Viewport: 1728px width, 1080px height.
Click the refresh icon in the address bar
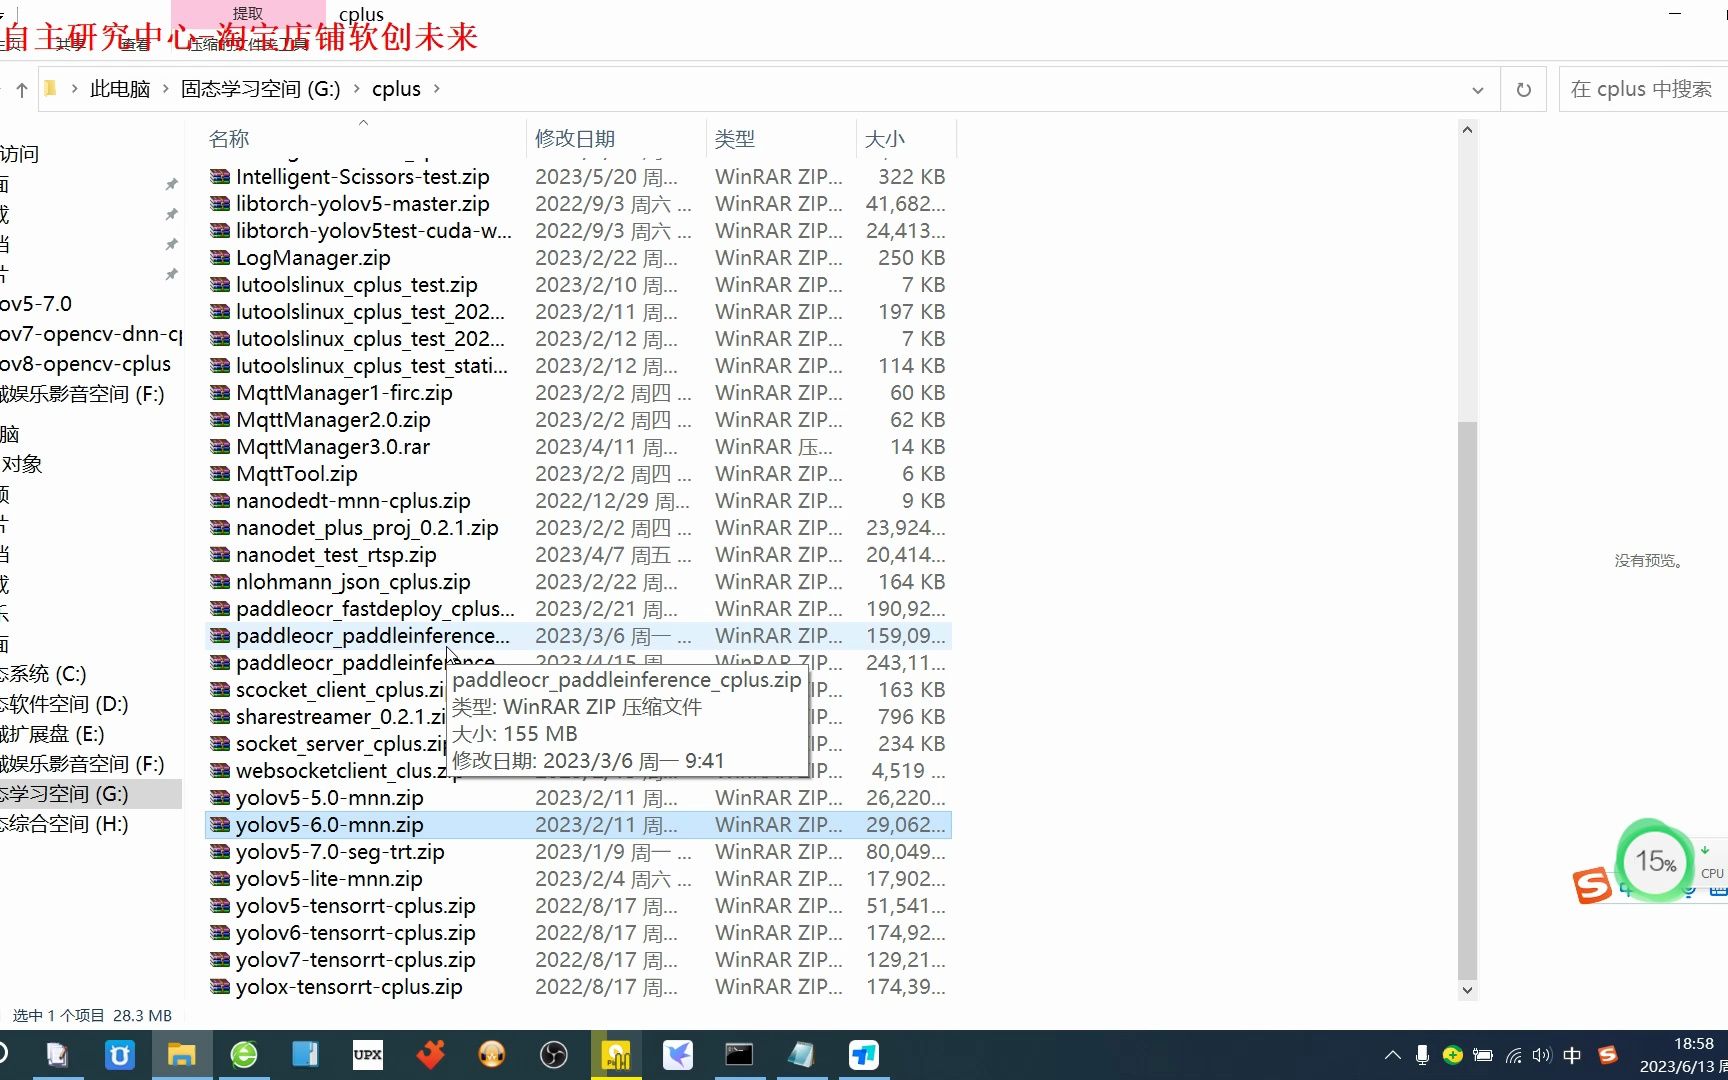point(1523,89)
